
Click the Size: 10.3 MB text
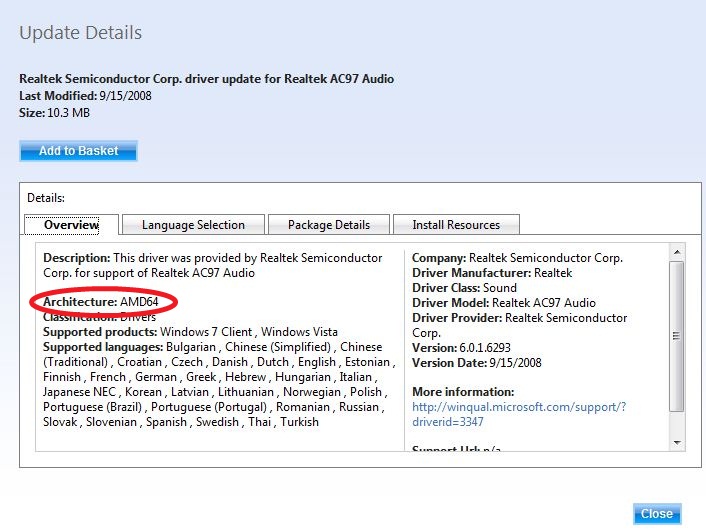(x=54, y=113)
